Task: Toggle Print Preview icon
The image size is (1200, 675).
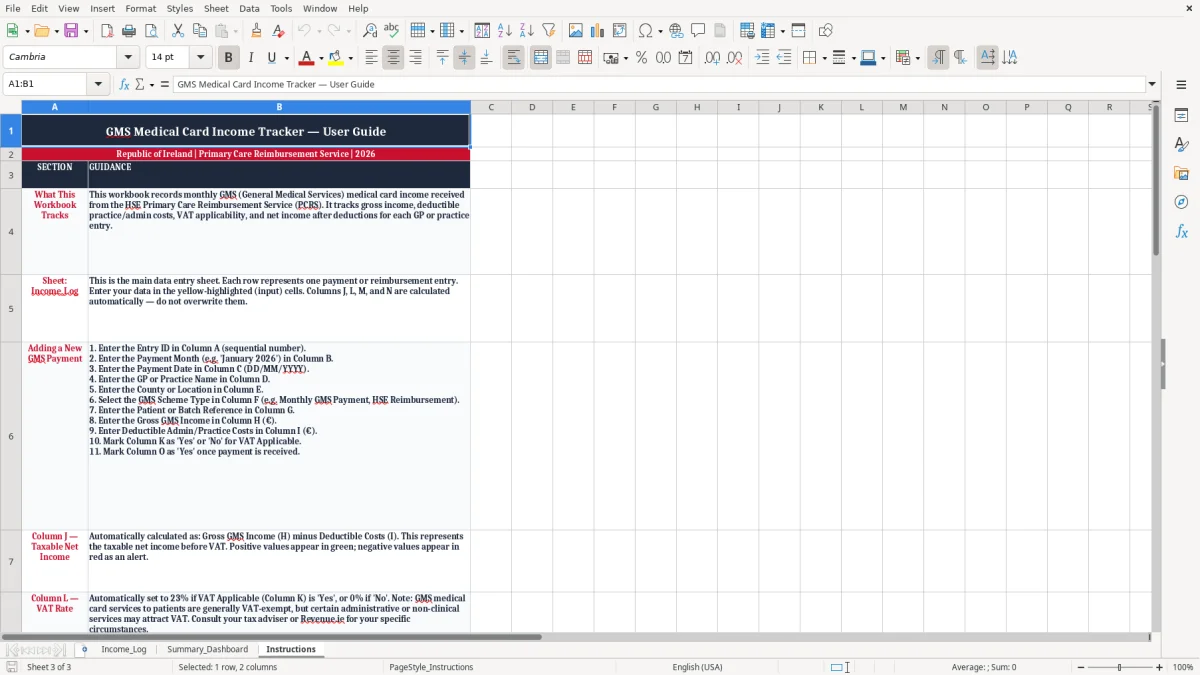Action: click(150, 31)
